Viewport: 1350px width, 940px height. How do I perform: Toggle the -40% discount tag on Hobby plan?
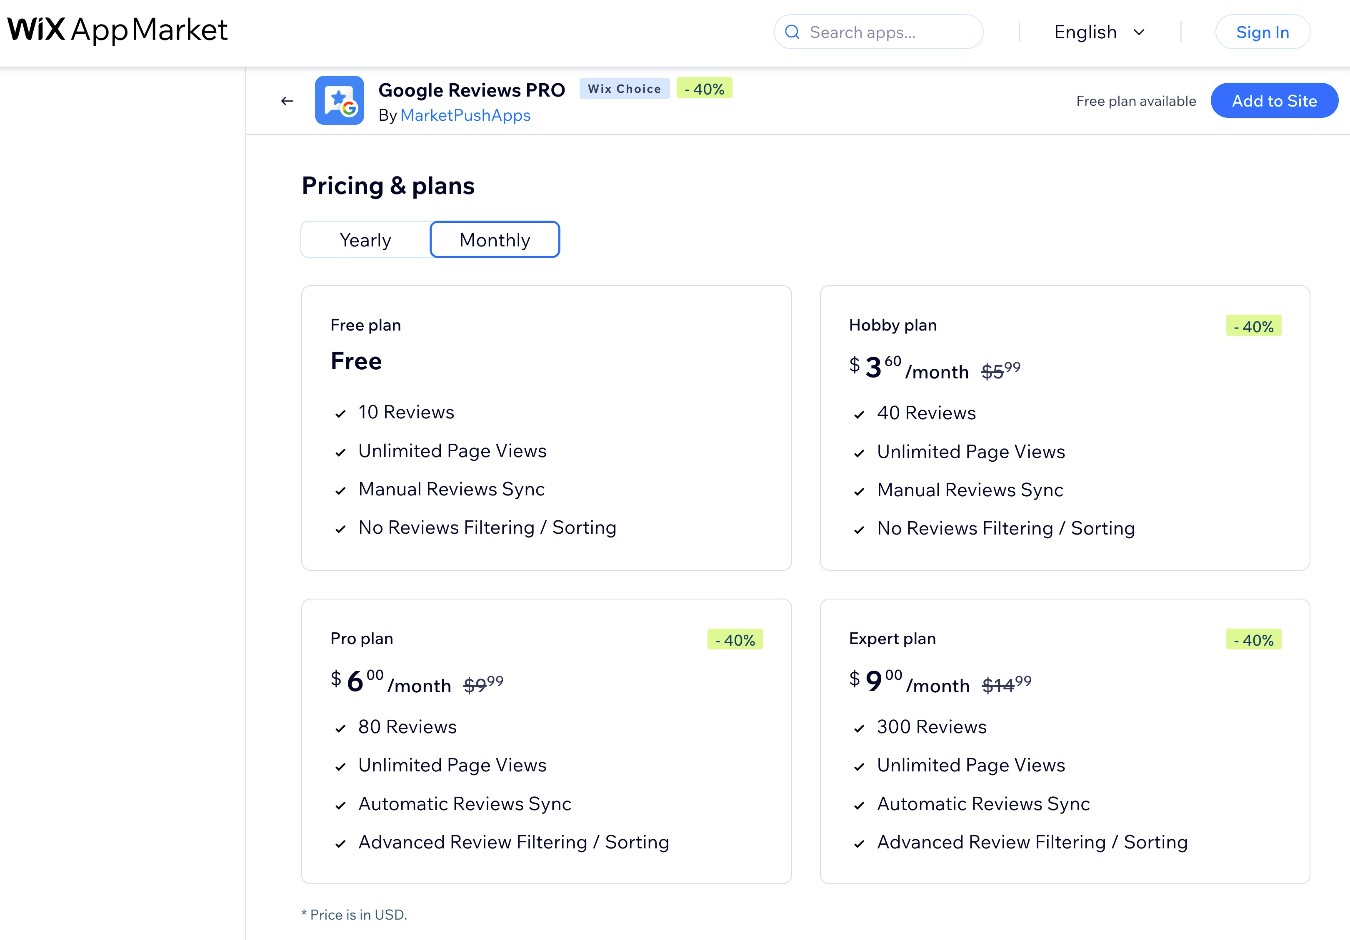pos(1253,326)
